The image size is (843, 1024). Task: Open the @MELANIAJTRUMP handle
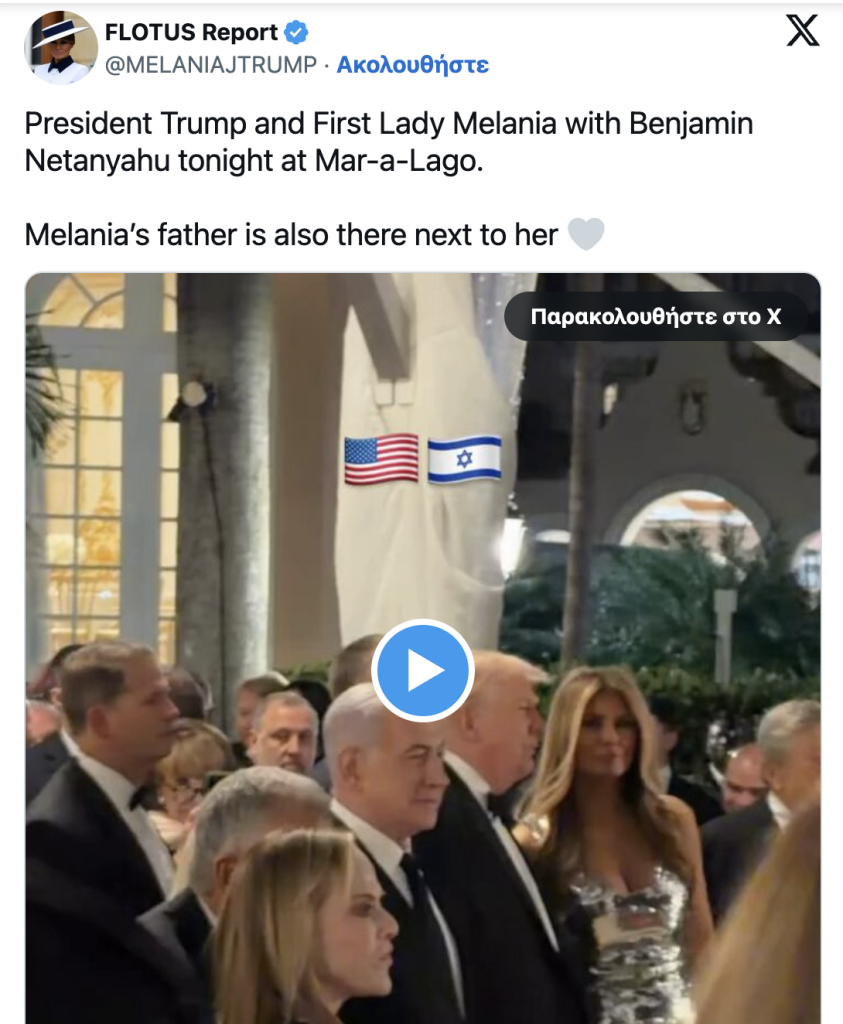[x=211, y=65]
